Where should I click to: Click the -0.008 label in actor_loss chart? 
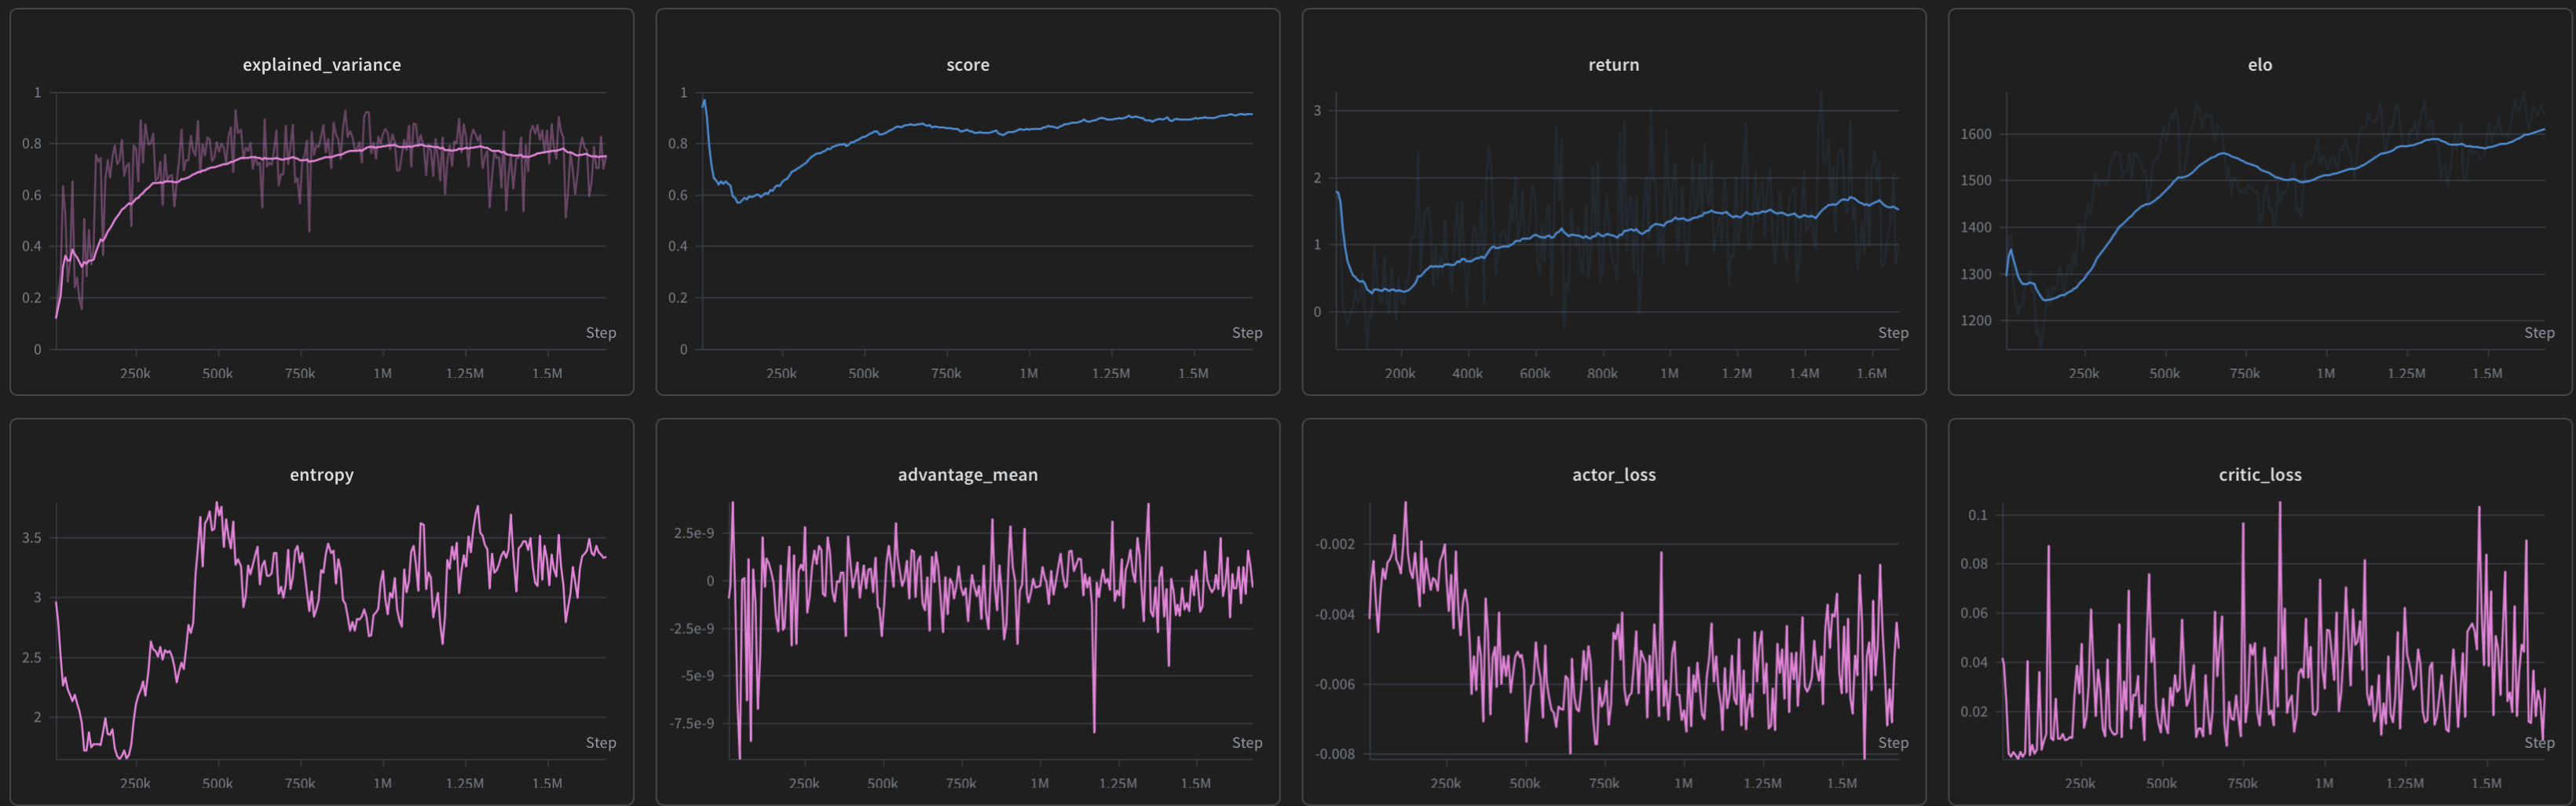pyautogui.click(x=1335, y=754)
